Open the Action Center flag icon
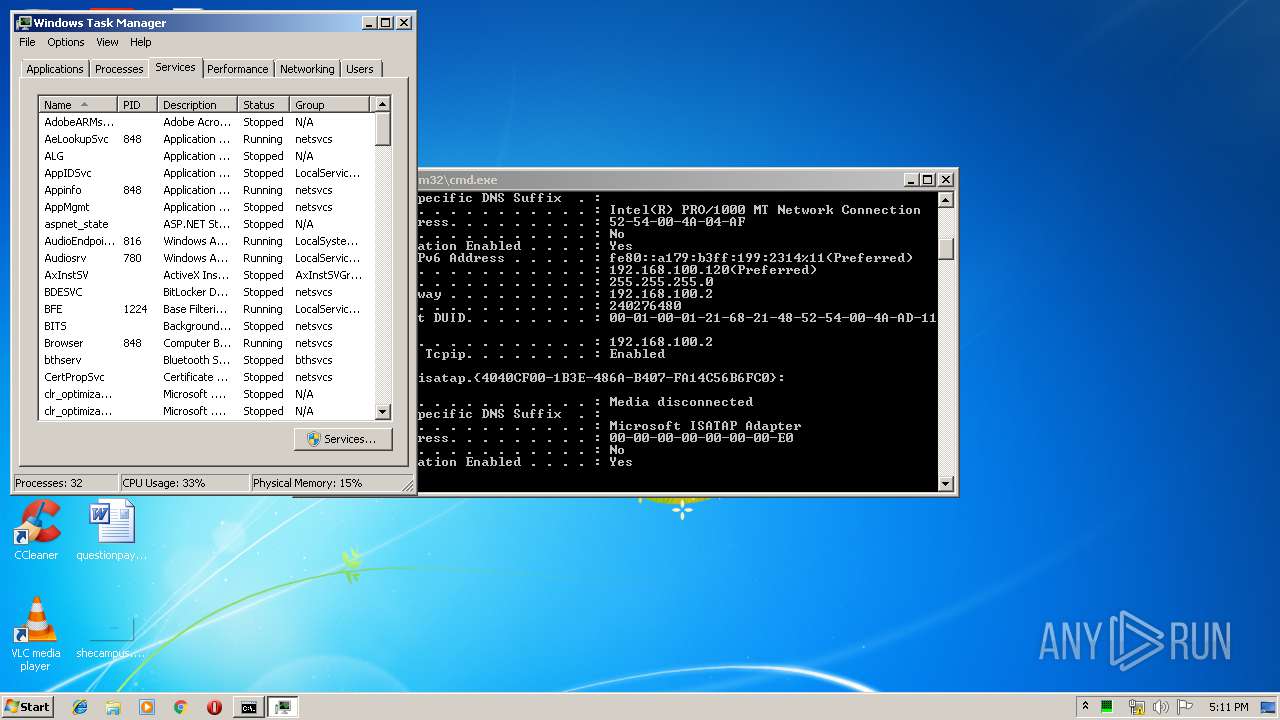This screenshot has width=1280, height=720. [x=1185, y=707]
